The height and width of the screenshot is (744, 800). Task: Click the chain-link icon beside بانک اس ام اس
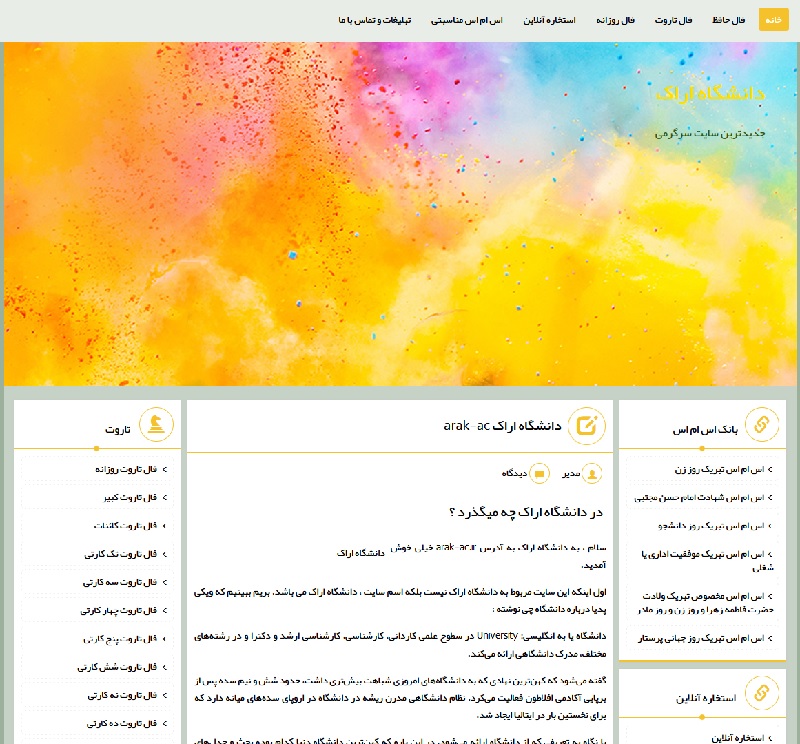762,425
